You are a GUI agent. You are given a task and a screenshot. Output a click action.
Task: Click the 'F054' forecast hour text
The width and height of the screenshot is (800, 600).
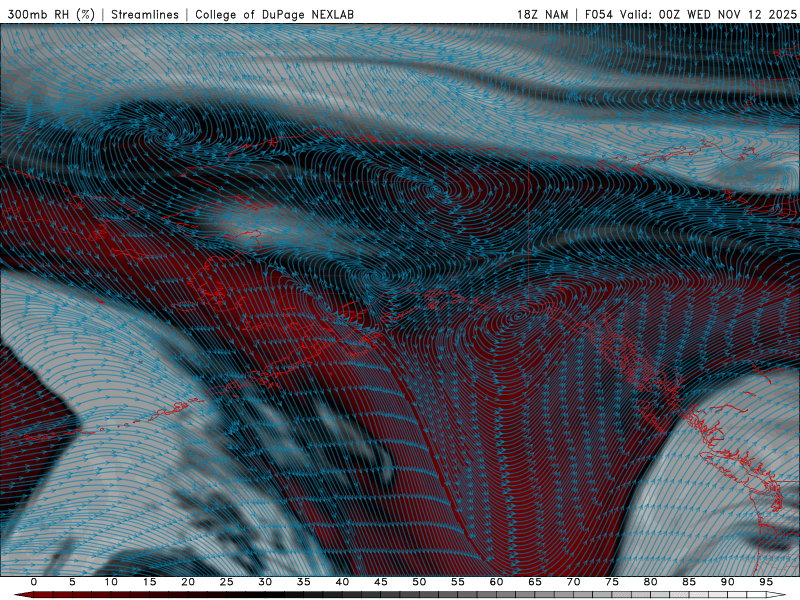598,14
